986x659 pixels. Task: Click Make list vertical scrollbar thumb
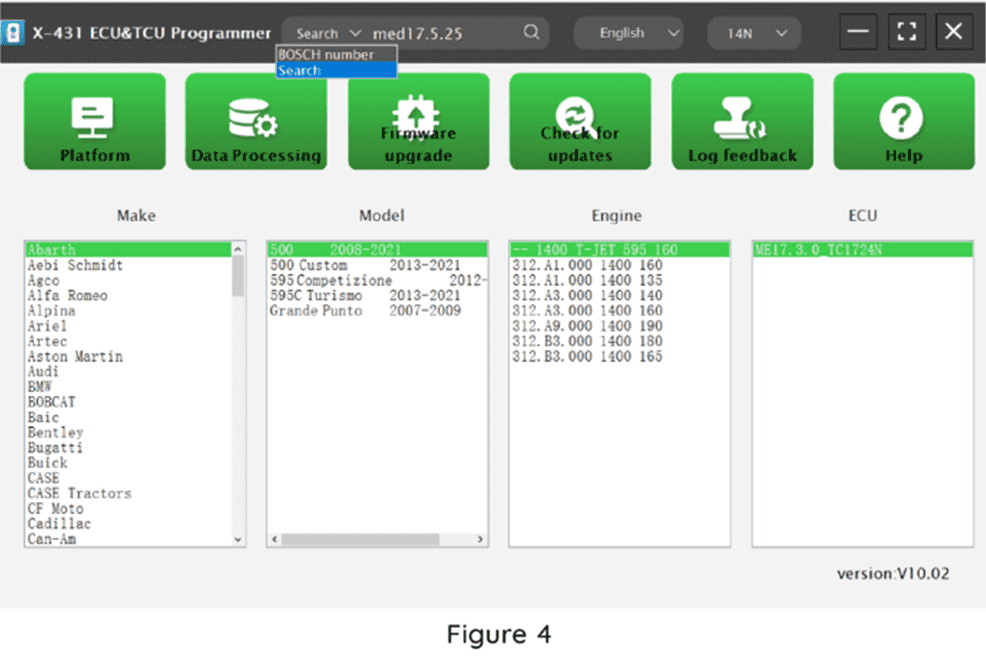click(238, 275)
